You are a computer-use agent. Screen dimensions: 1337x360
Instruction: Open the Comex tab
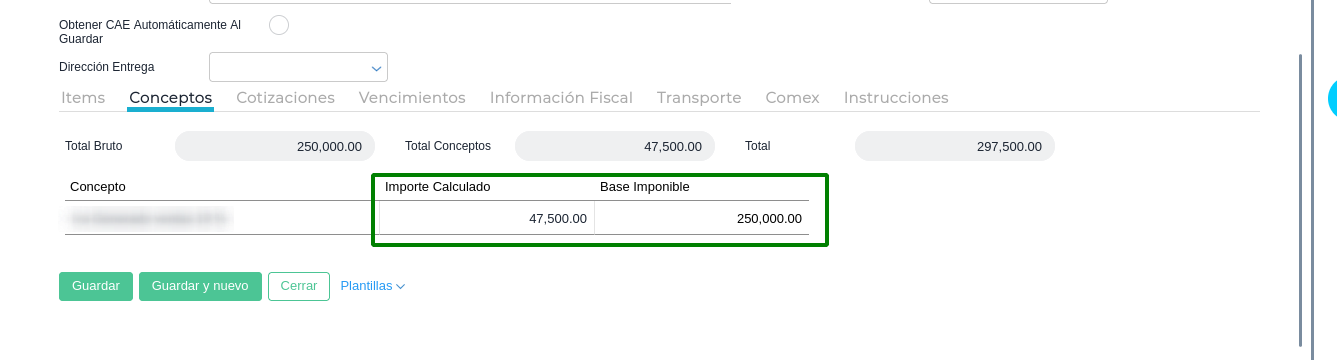(x=792, y=98)
